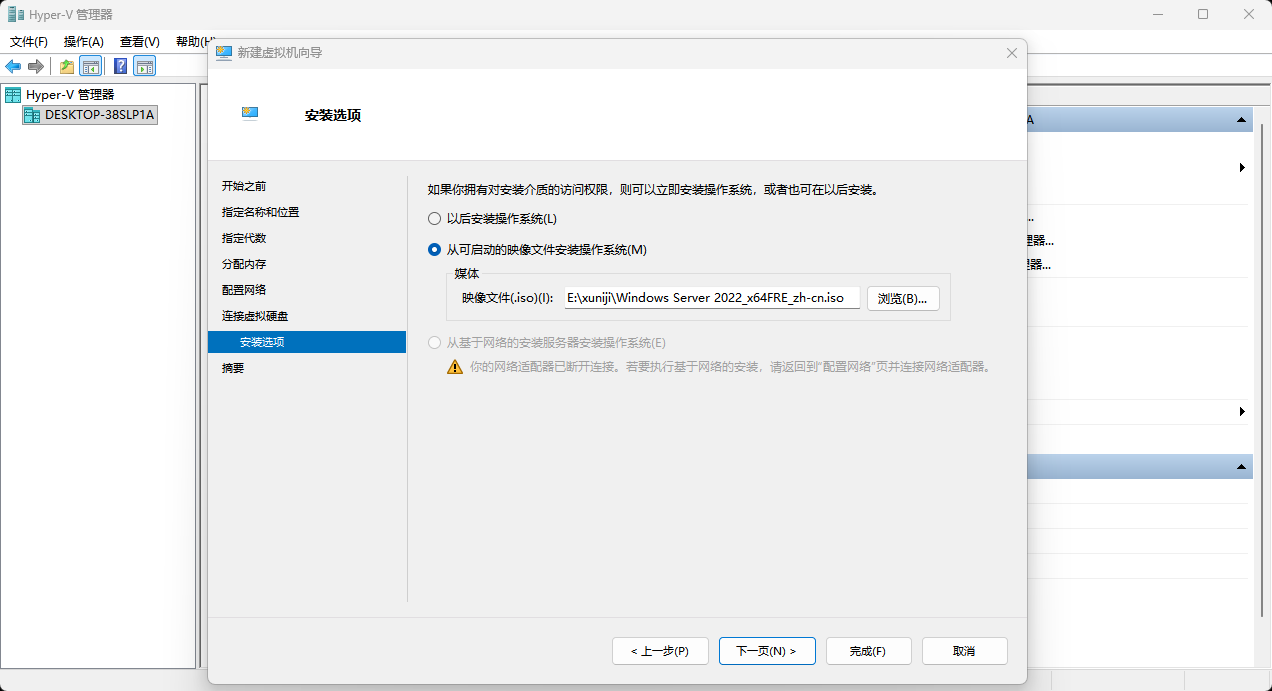Viewport: 1272px width, 691px height.
Task: Click the Hyper-V 管理器 tree root icon
Action: [13, 94]
